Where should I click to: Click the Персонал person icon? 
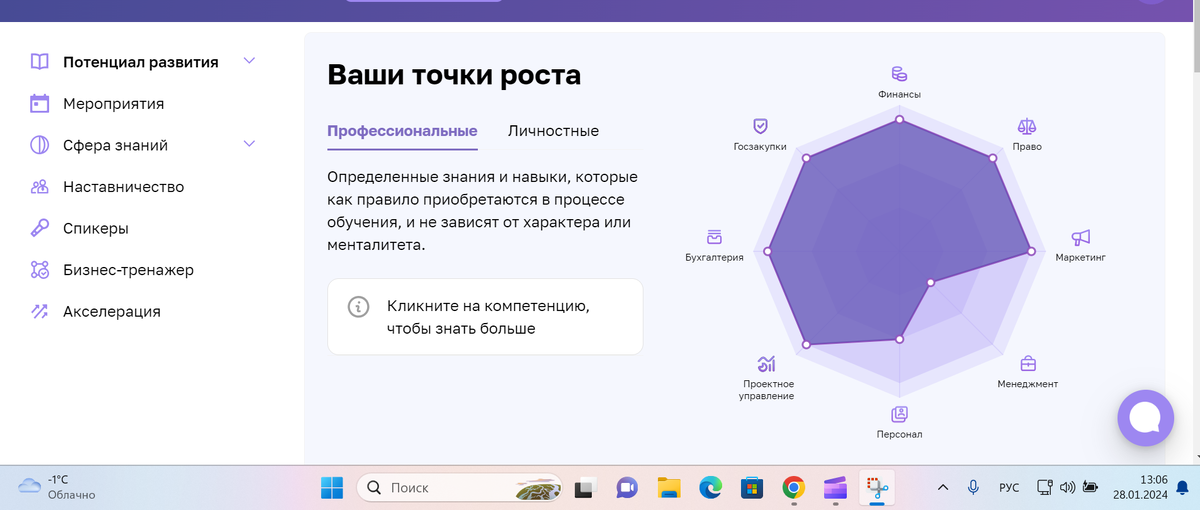click(x=899, y=414)
